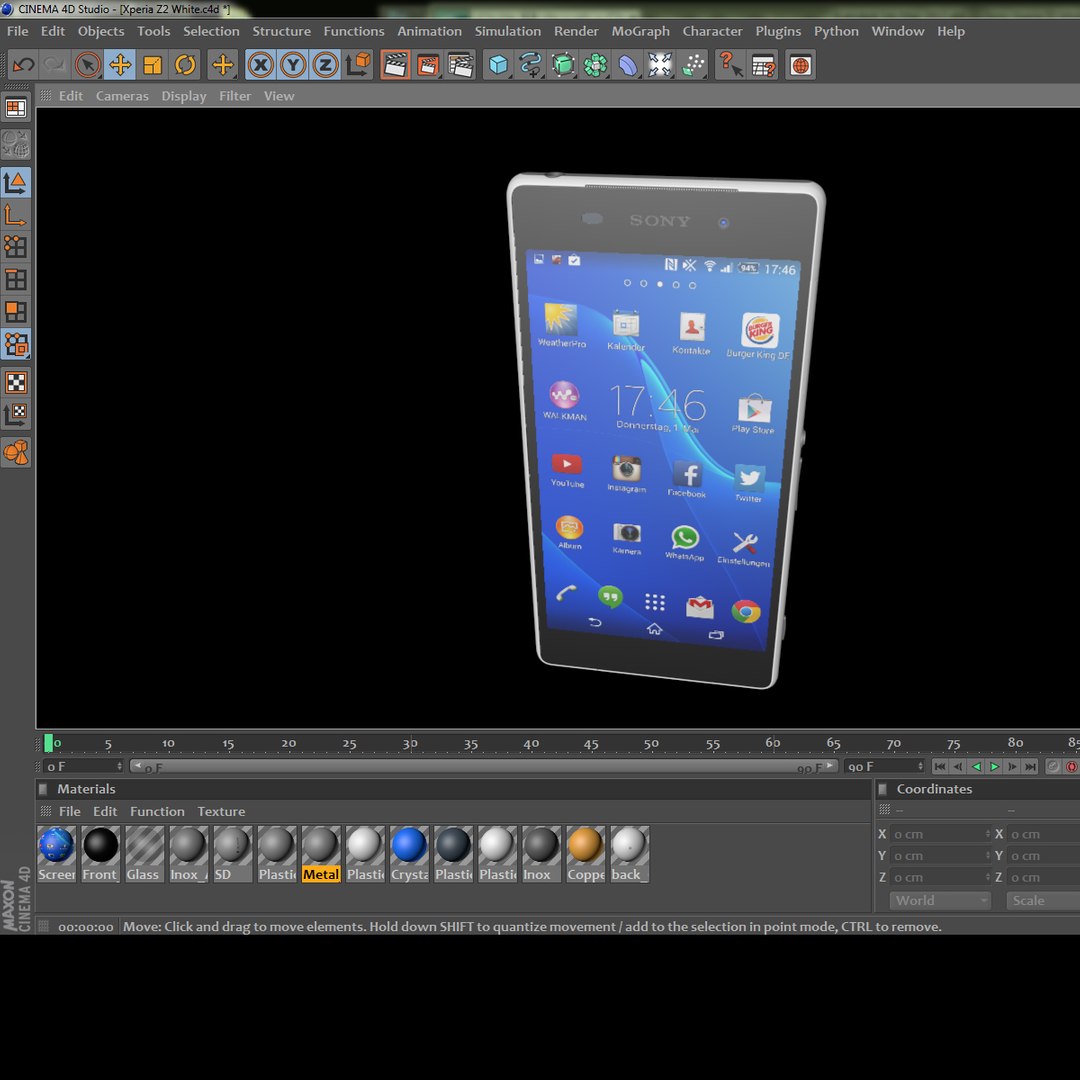Toggle Y-axis lock
Viewport: 1080px width, 1080px height.
(x=293, y=65)
